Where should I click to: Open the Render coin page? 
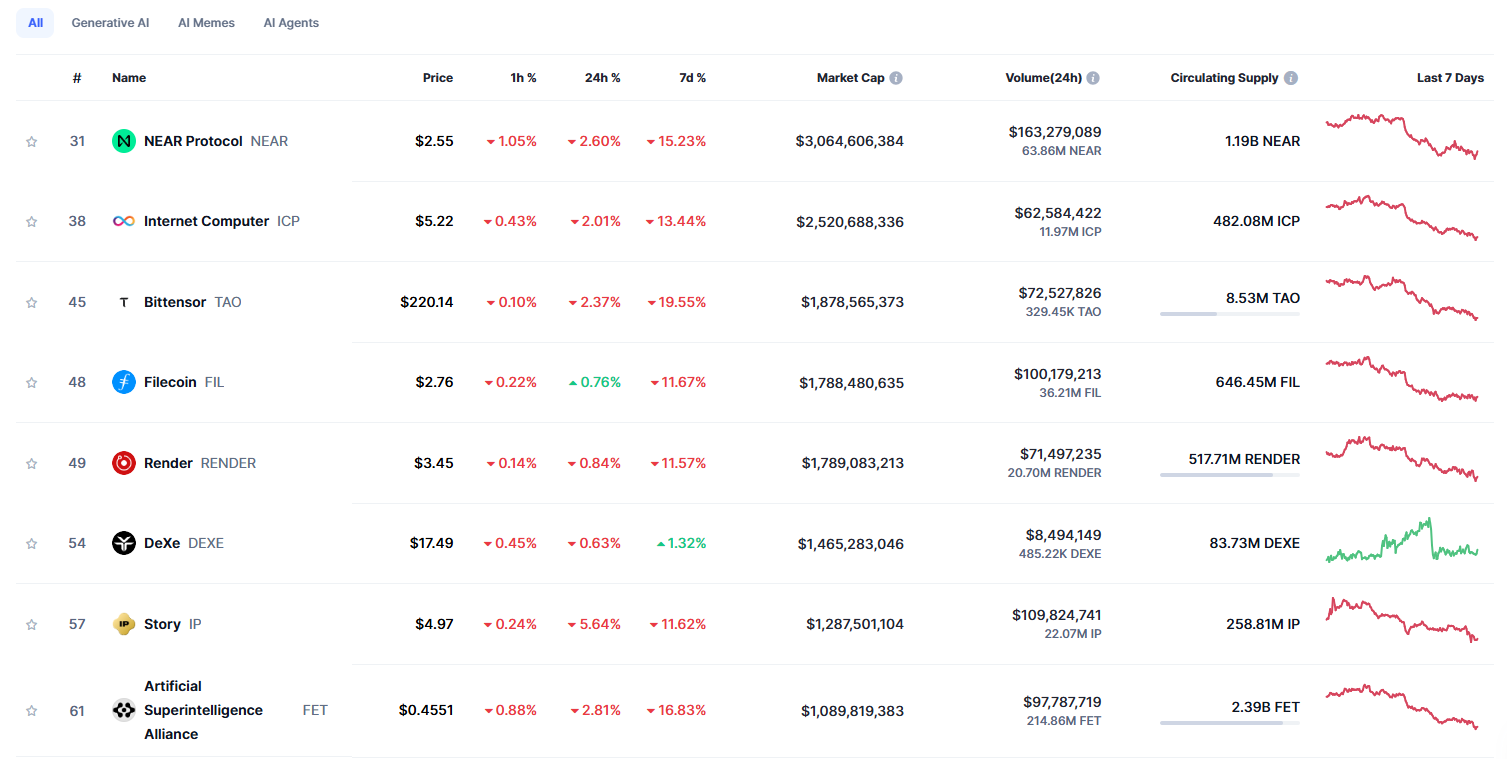(168, 463)
